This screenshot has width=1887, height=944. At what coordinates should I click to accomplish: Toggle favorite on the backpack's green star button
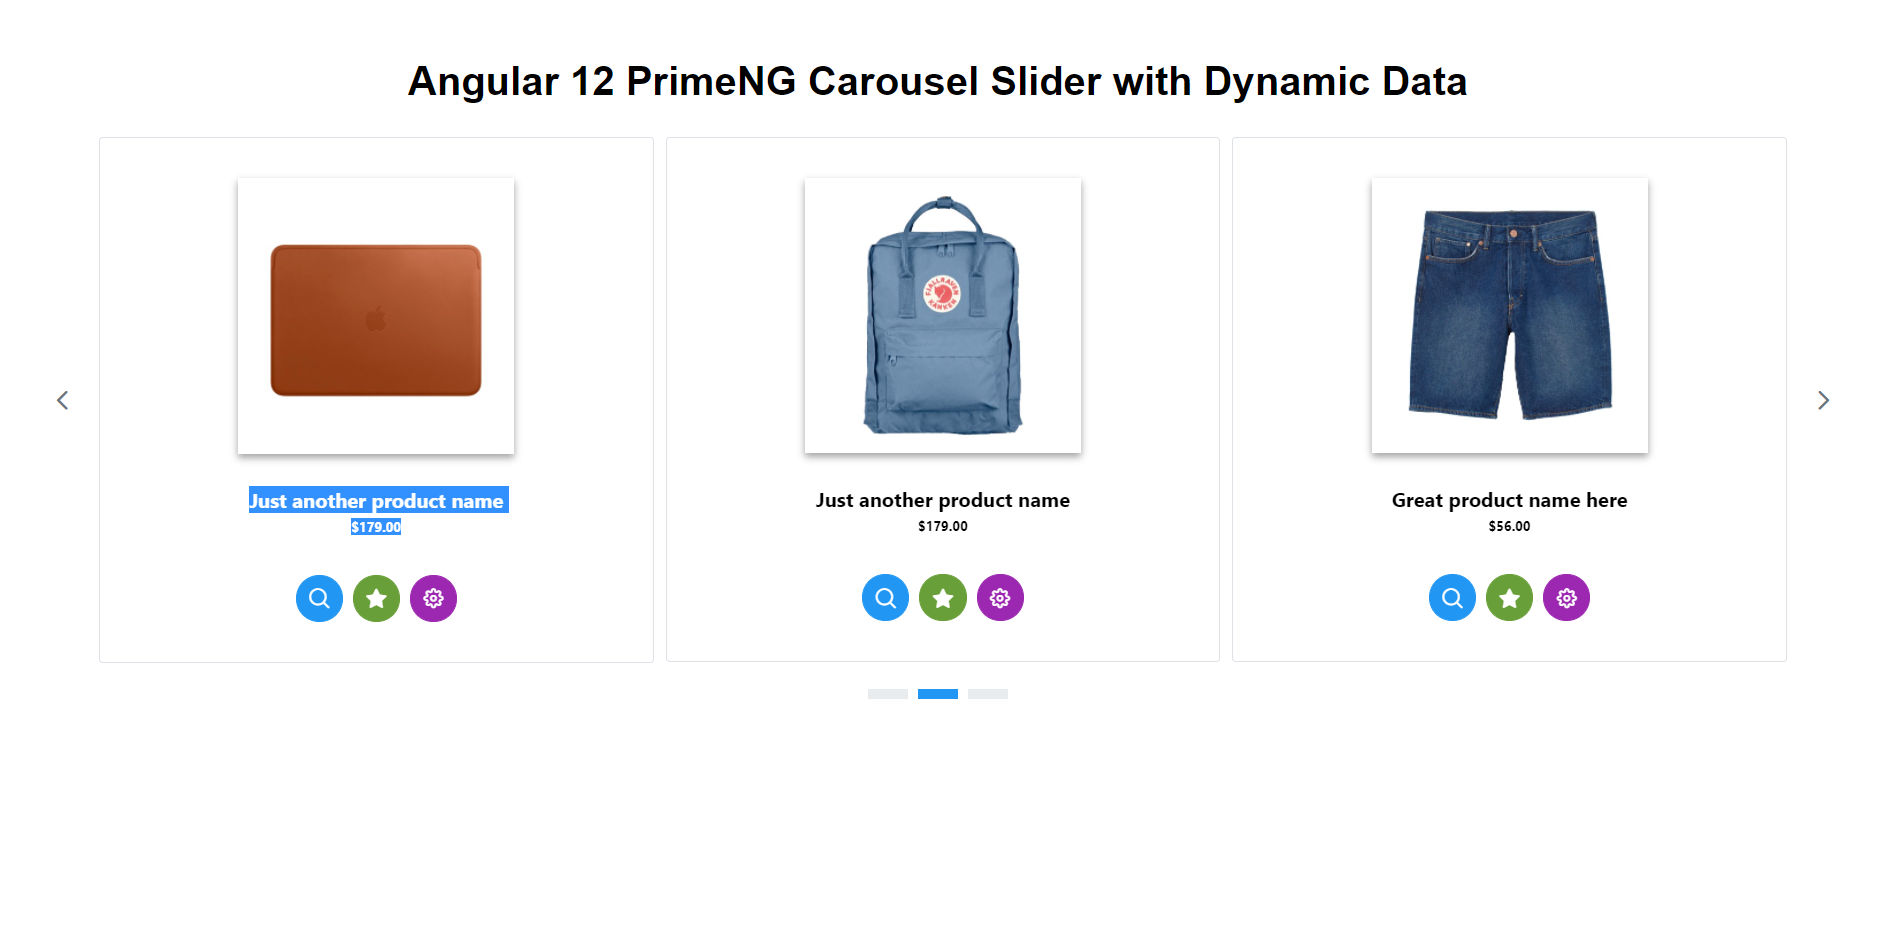click(942, 597)
